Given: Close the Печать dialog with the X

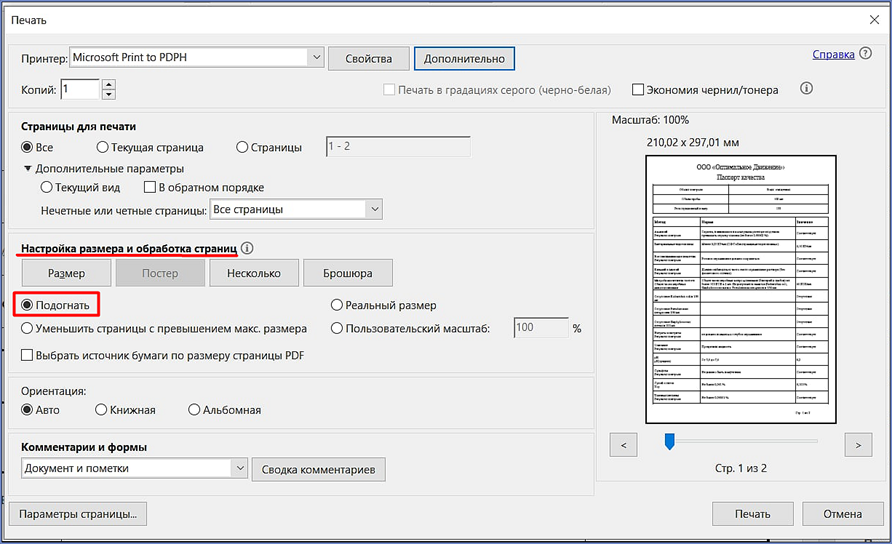Looking at the screenshot, I should pyautogui.click(x=874, y=20).
